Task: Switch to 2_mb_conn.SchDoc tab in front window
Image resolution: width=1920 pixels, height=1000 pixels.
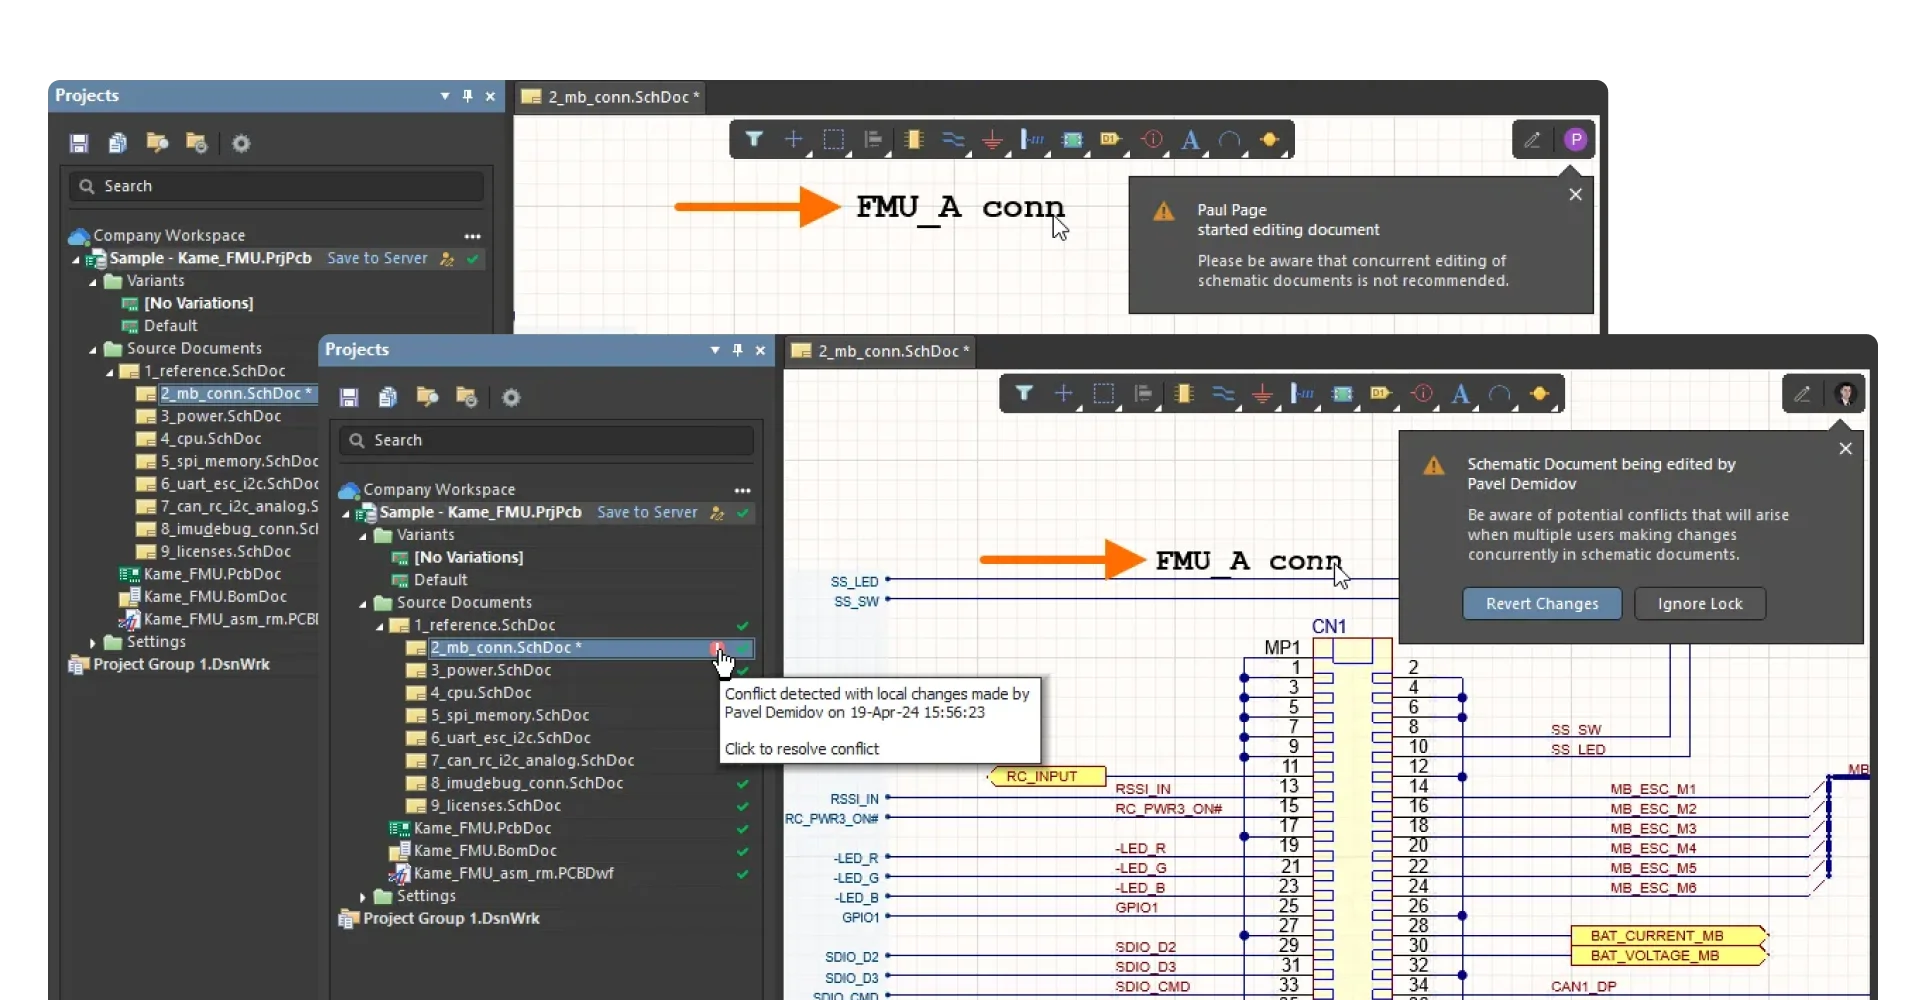Action: 880,351
